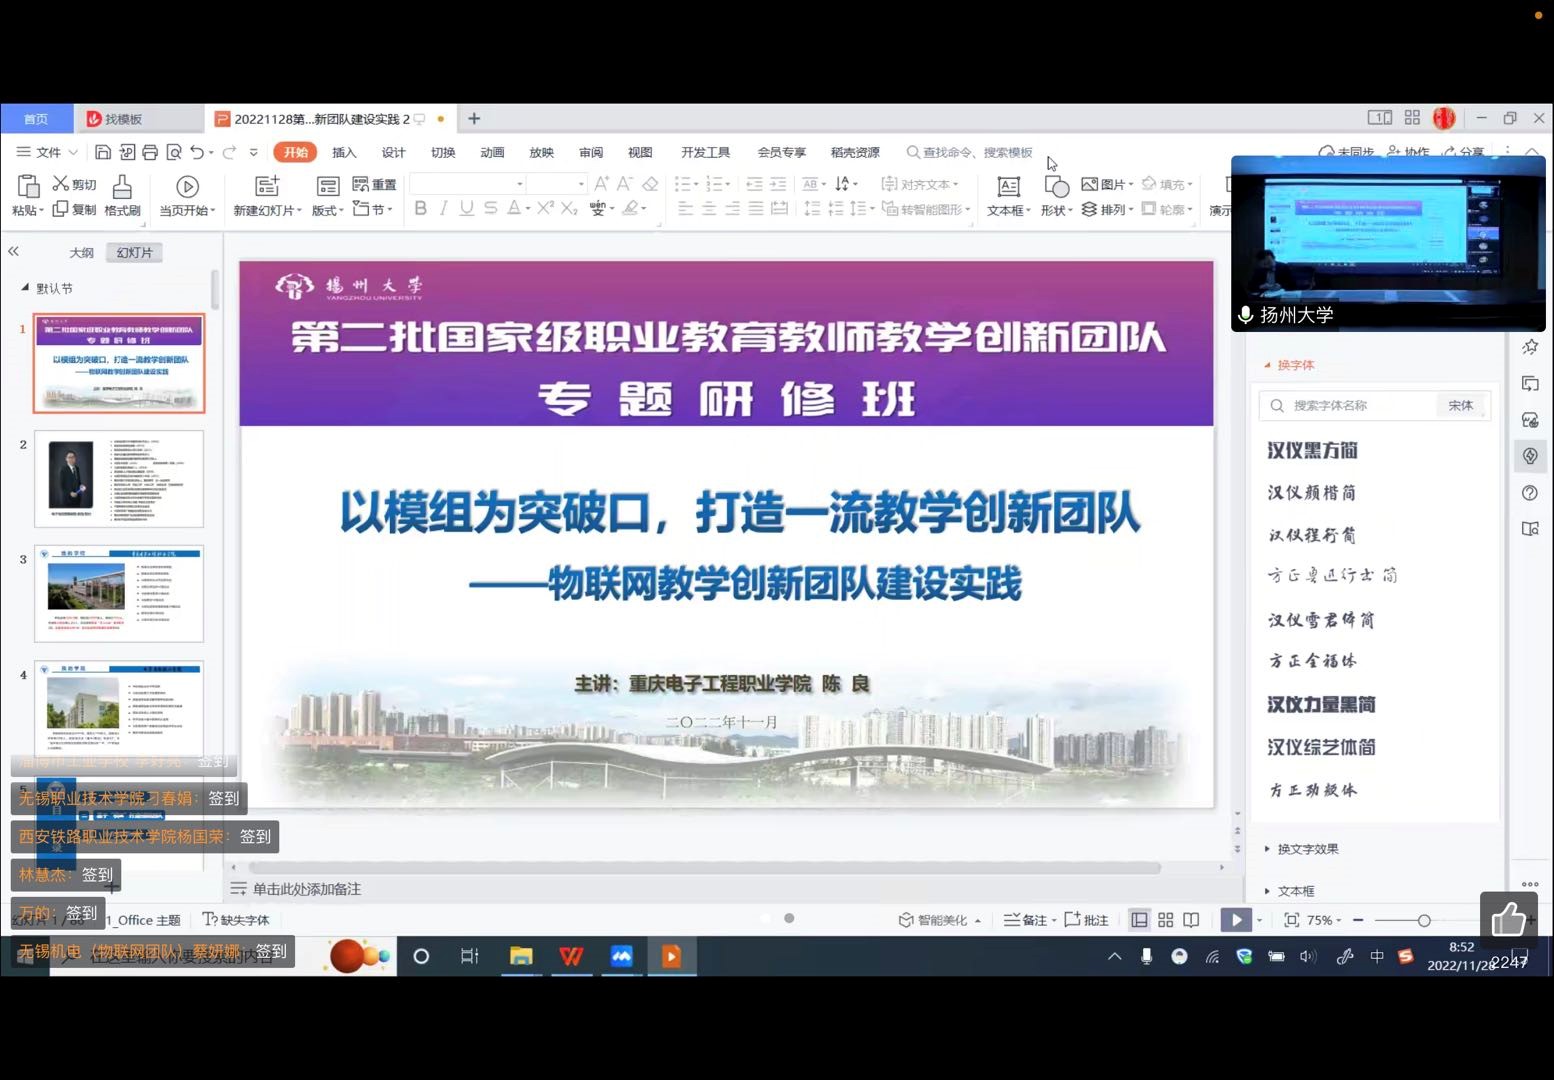Select slide 3 thumbnail
Viewport: 1554px width, 1080px height.
coord(119,593)
